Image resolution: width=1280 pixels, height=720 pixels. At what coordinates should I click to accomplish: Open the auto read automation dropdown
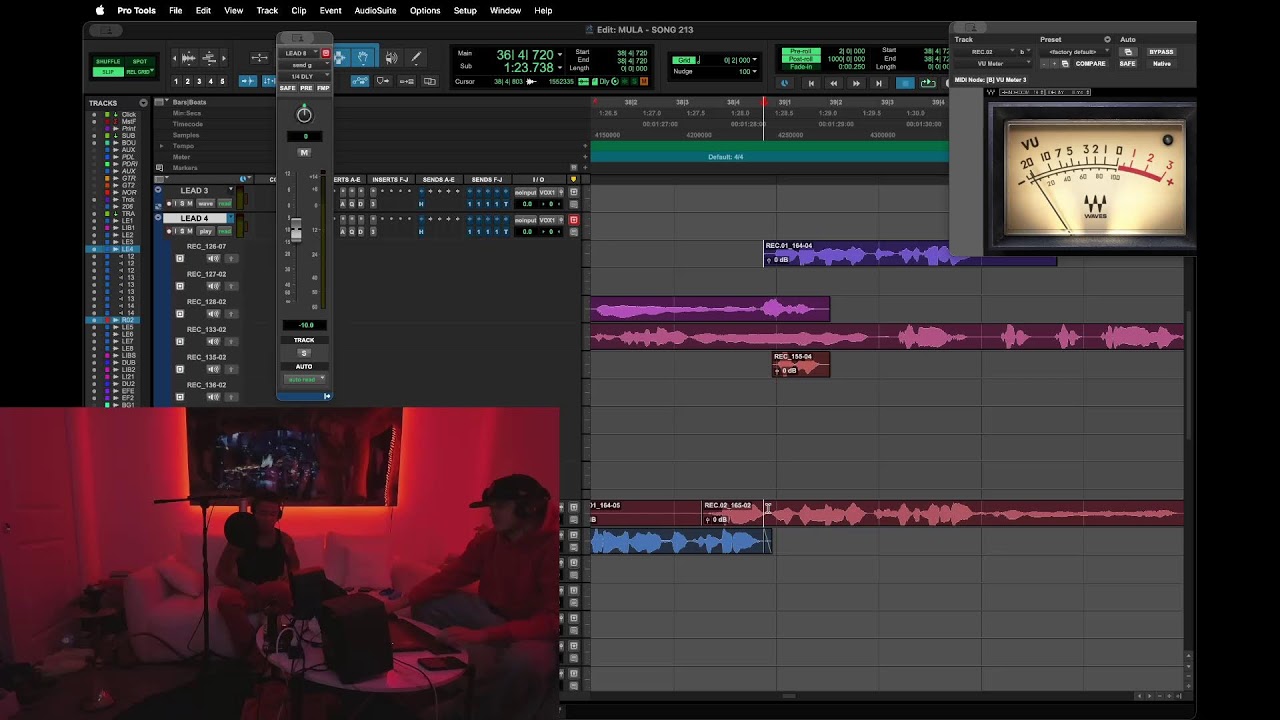pyautogui.click(x=304, y=379)
